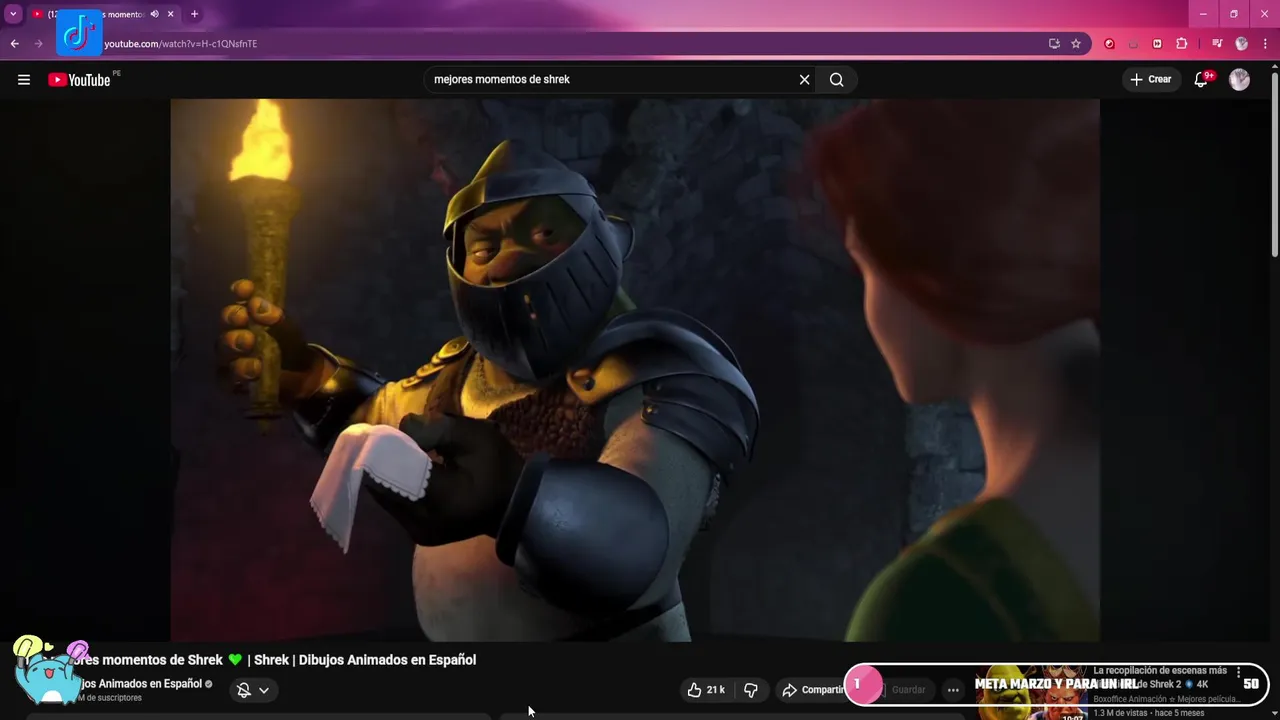Image resolution: width=1280 pixels, height=720 pixels.
Task: Click the address bar URL
Action: click(x=181, y=44)
